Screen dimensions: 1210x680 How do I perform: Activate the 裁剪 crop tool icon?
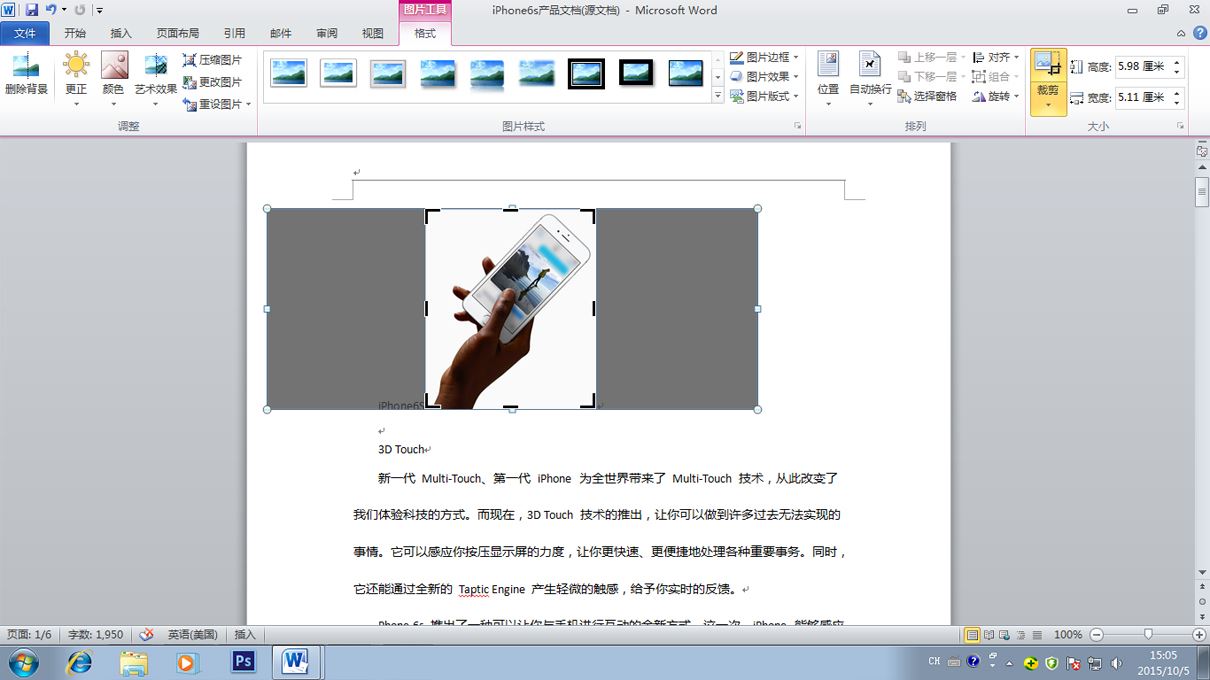pos(1048,65)
